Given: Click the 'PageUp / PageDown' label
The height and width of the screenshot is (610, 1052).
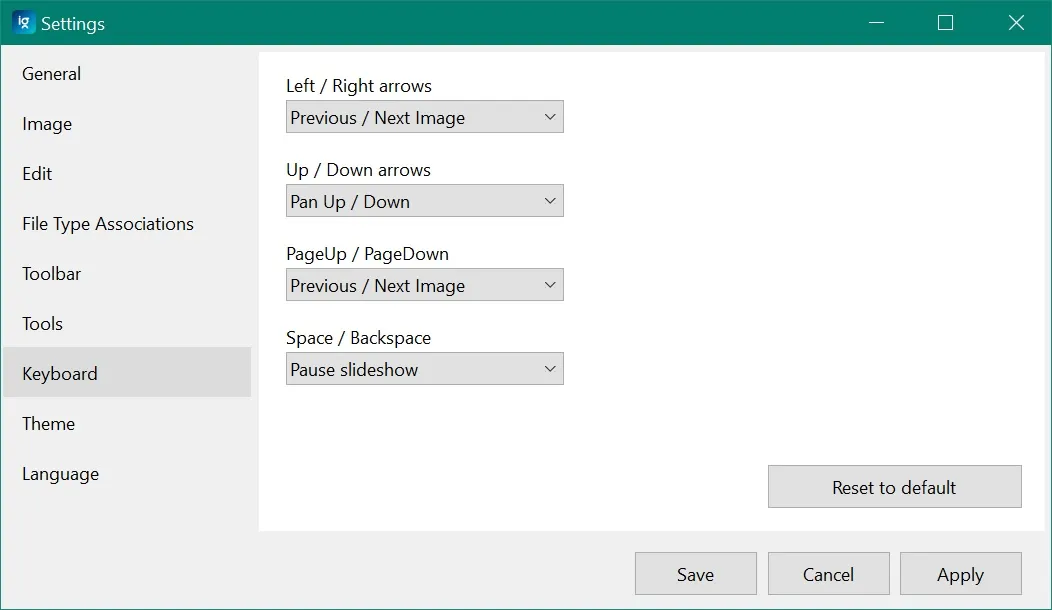Looking at the screenshot, I should coord(368,254).
